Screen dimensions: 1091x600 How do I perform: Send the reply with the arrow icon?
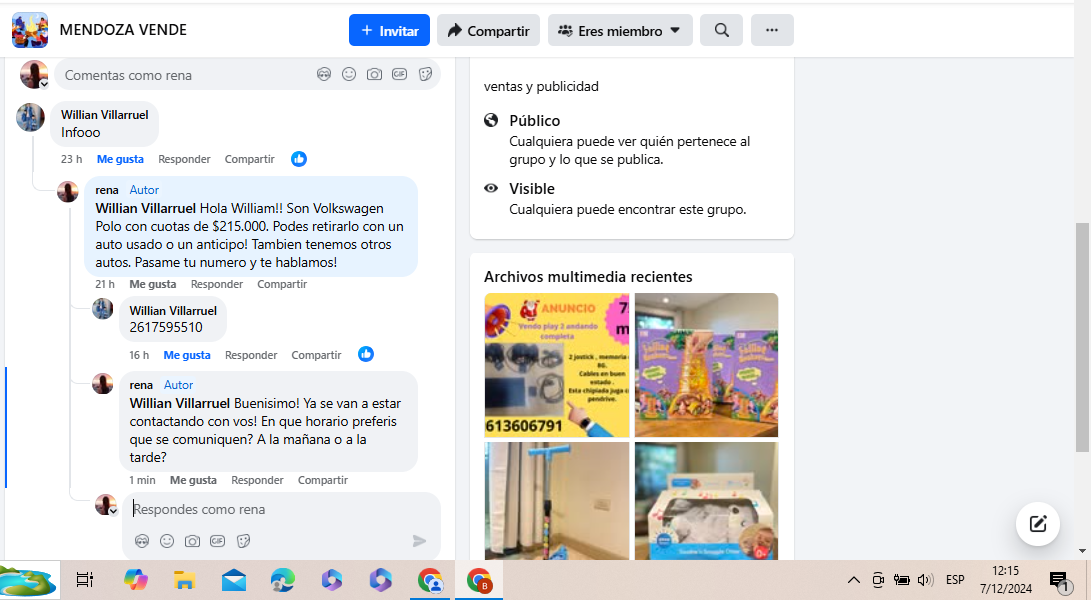(x=419, y=541)
